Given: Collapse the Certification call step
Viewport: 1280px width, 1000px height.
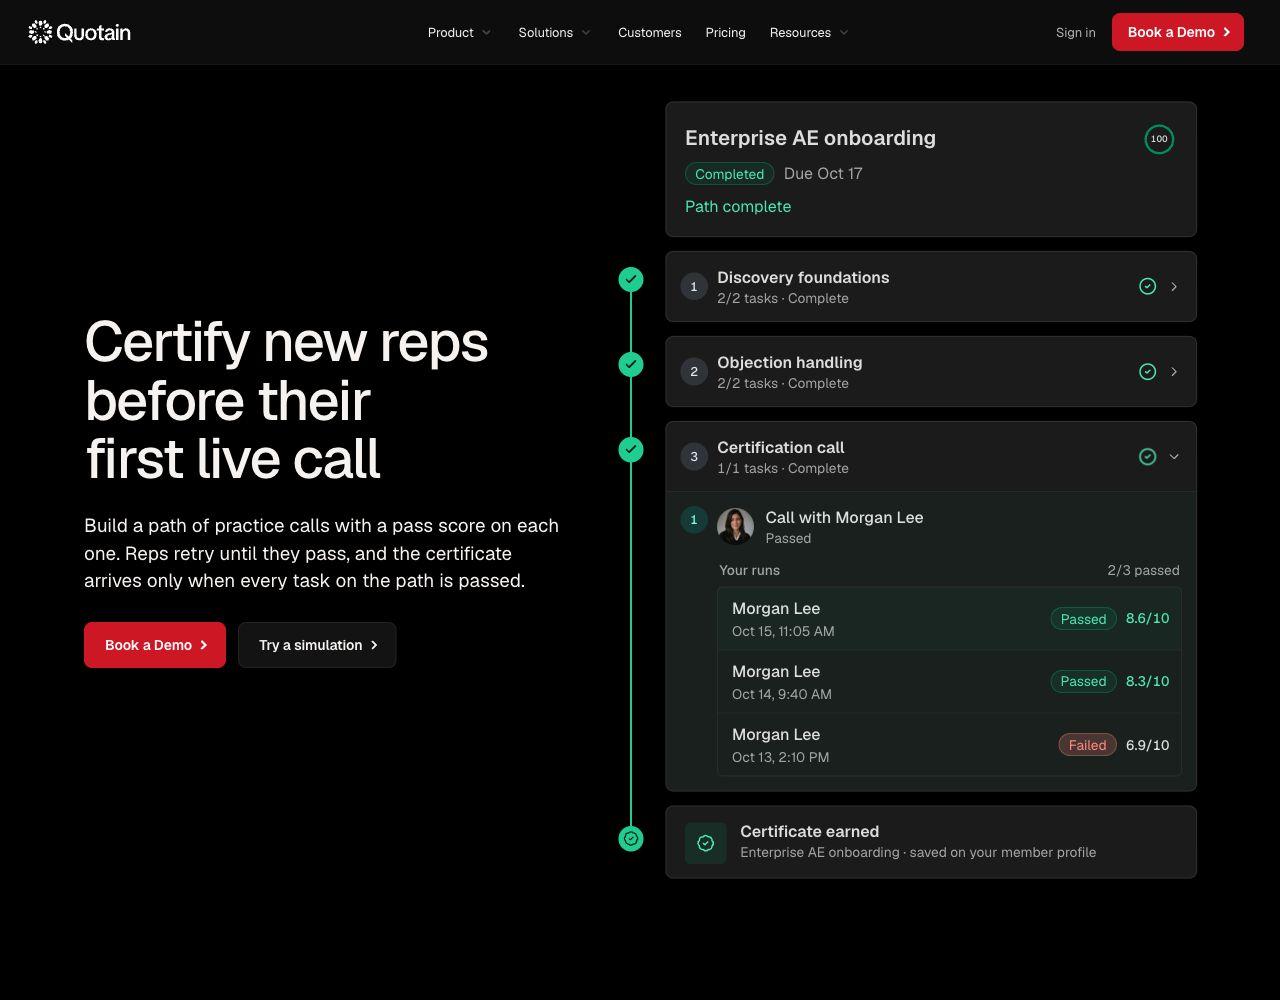Looking at the screenshot, I should point(1174,457).
